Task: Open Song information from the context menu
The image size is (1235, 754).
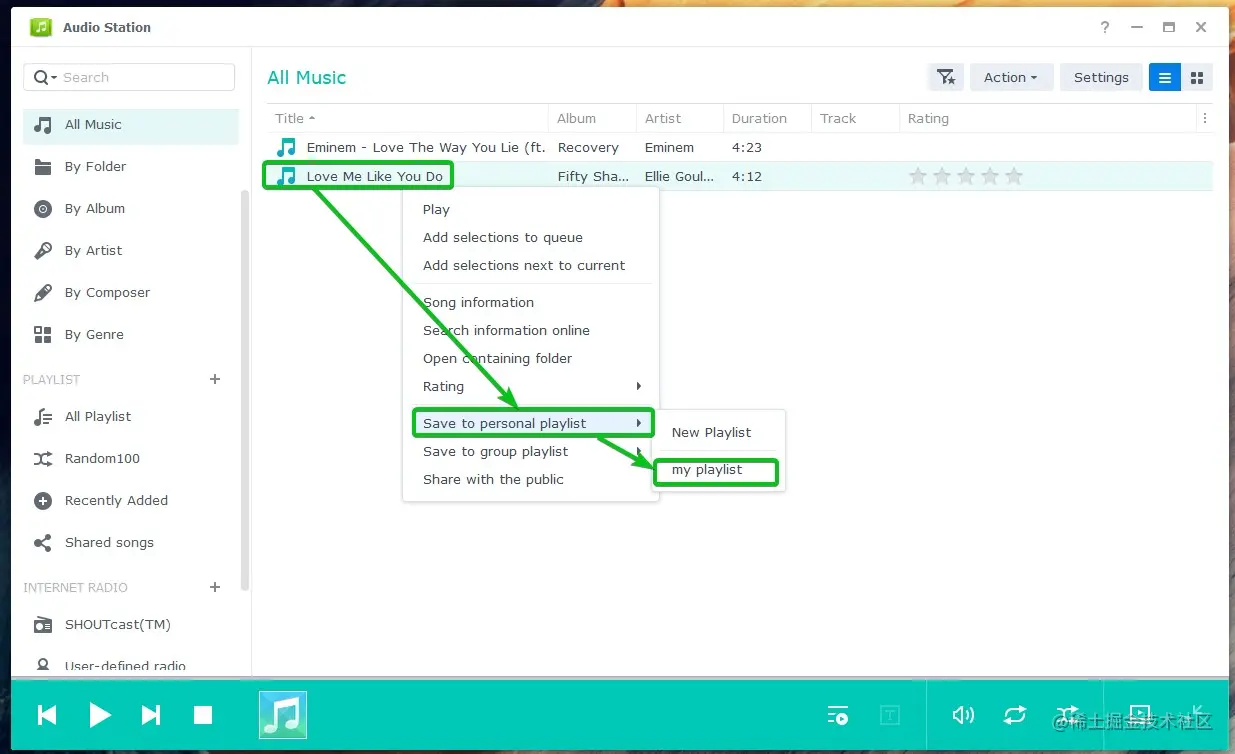Action: [531, 302]
